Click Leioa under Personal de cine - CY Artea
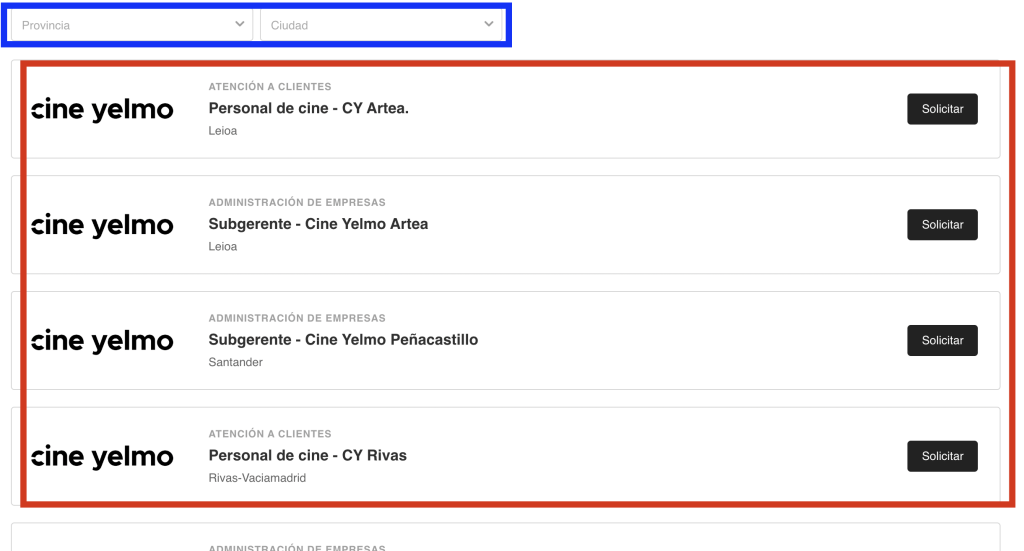This screenshot has width=1024, height=551. click(x=223, y=131)
